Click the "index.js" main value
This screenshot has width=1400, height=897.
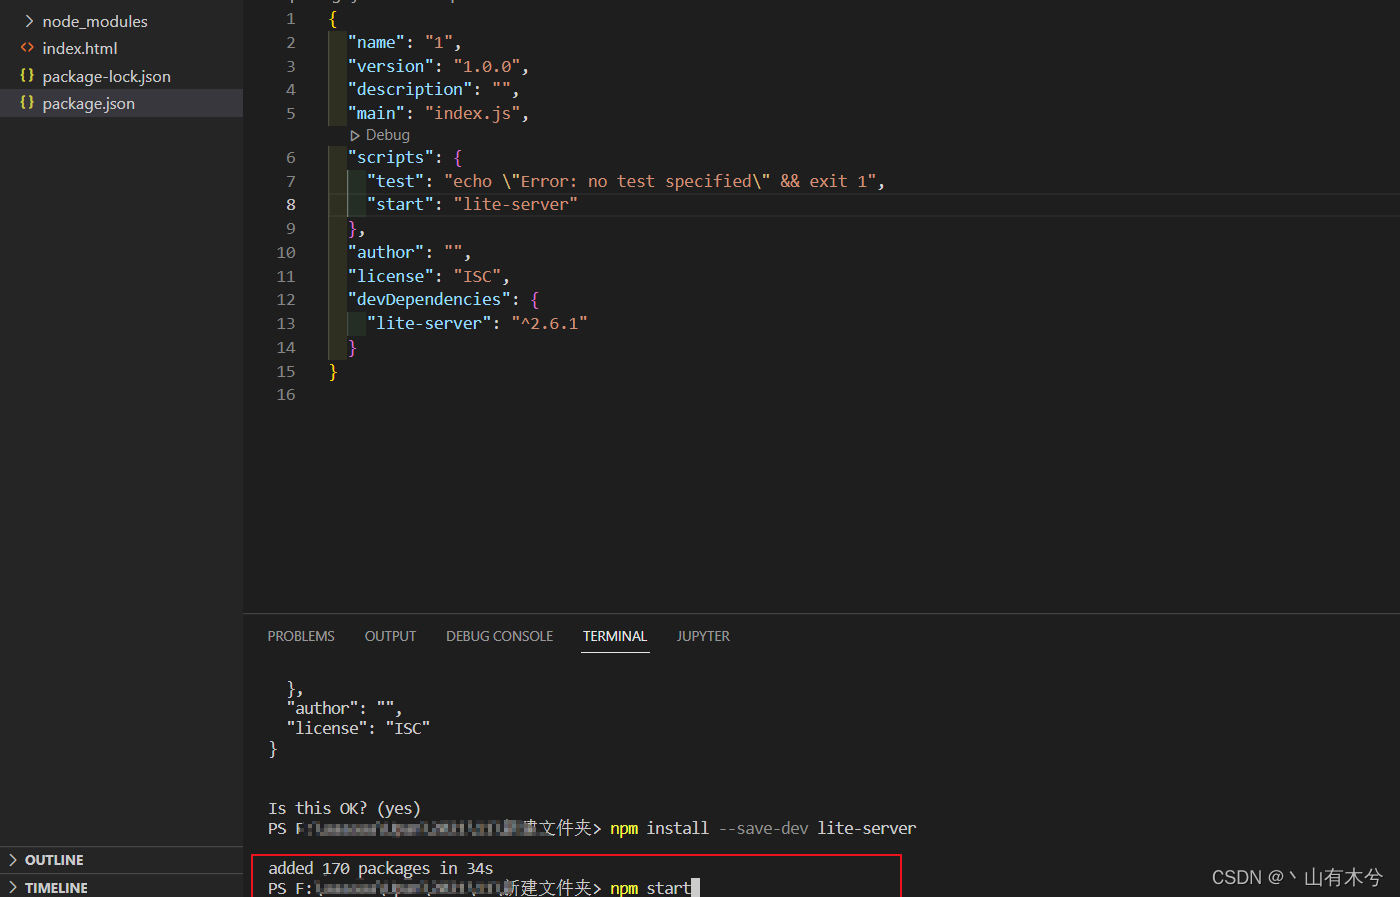[473, 114]
